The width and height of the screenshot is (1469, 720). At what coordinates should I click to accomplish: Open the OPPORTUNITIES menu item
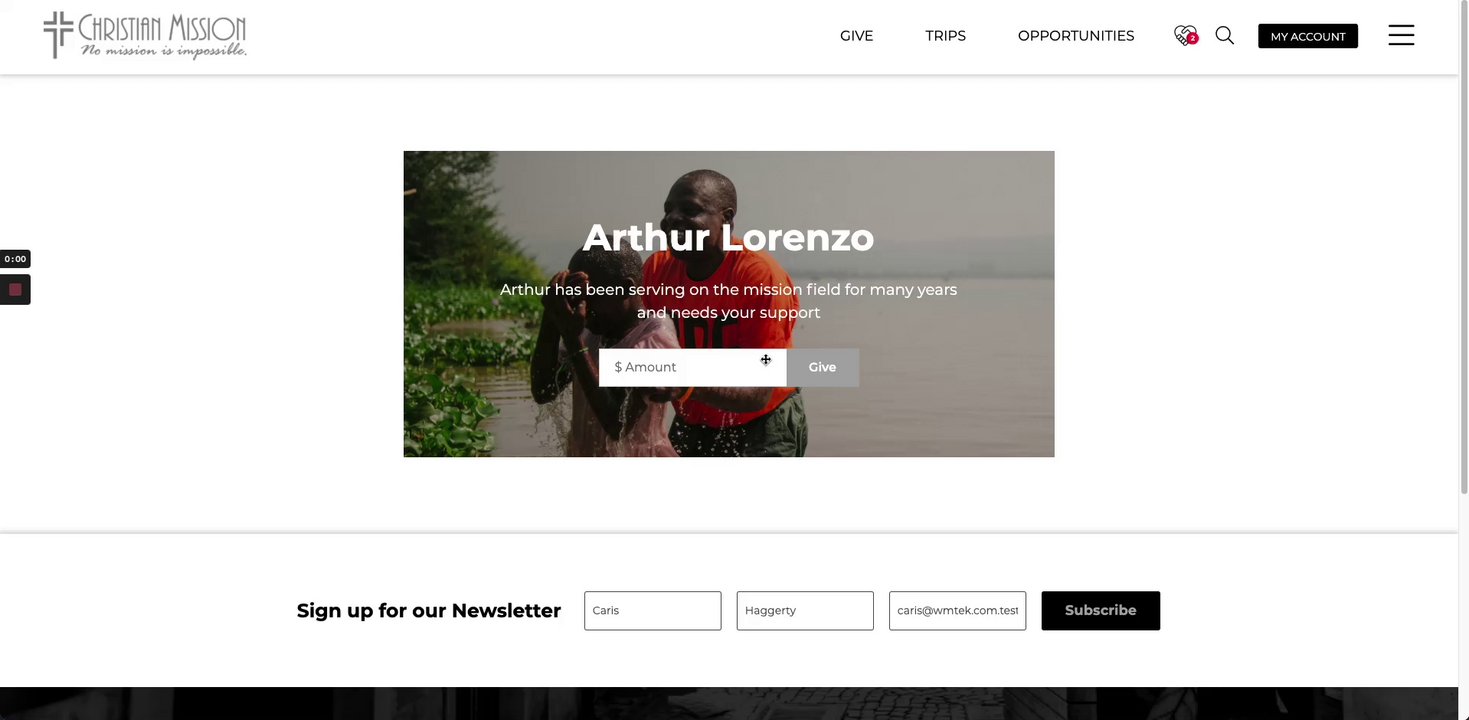(1076, 36)
